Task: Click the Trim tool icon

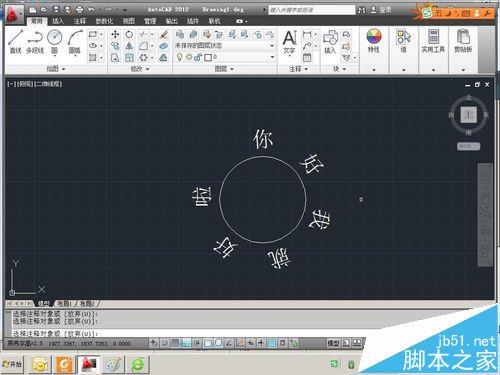Action: pyautogui.click(x=144, y=34)
